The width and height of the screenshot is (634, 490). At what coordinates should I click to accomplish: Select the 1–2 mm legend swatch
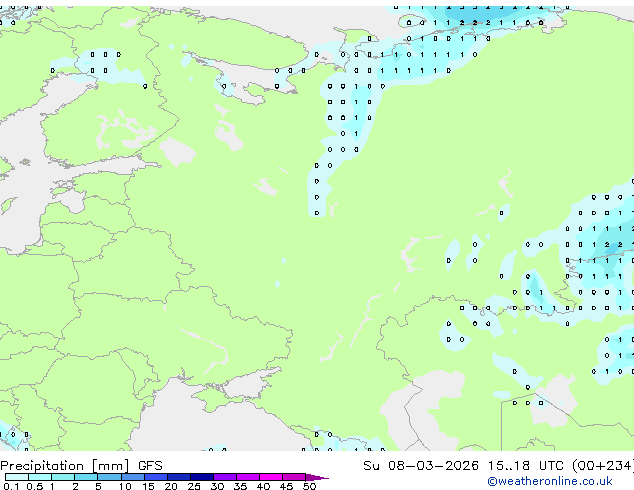click(x=63, y=477)
